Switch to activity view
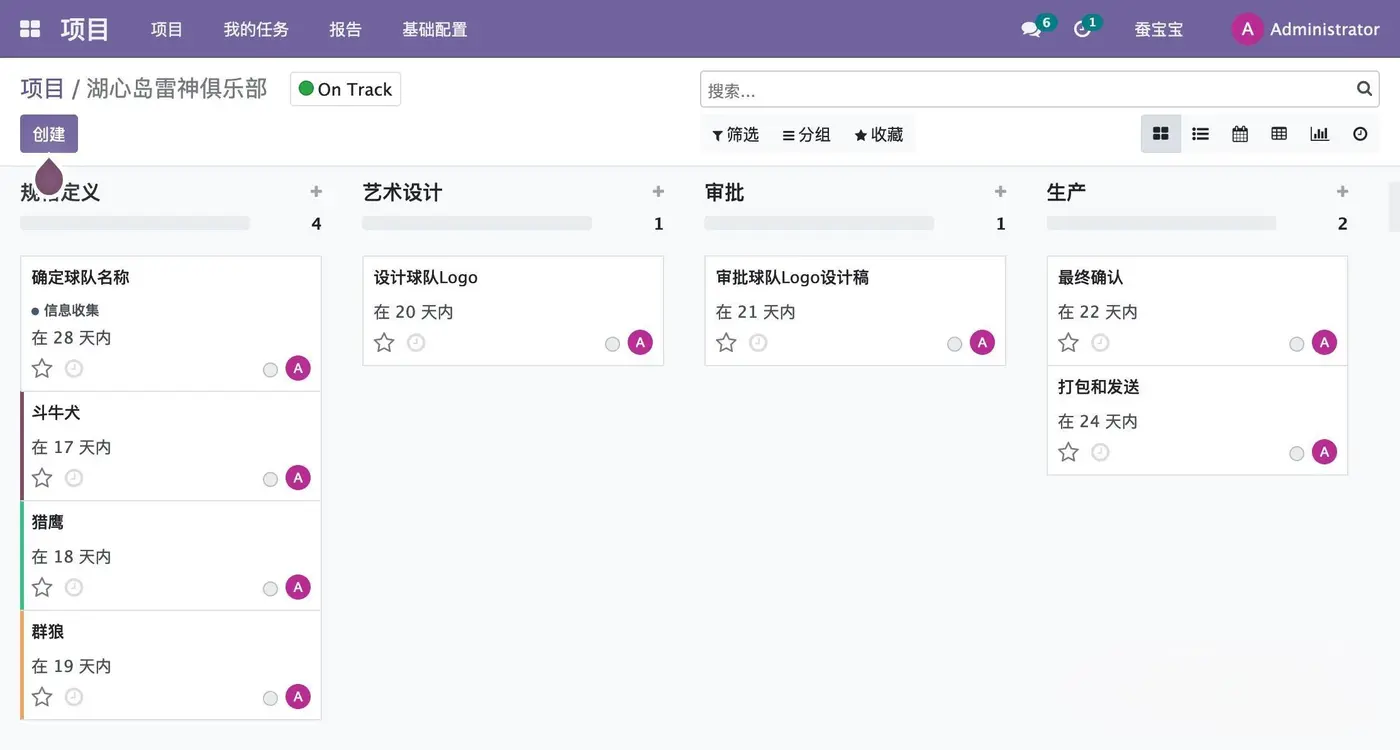The image size is (1400, 750). (x=1359, y=133)
